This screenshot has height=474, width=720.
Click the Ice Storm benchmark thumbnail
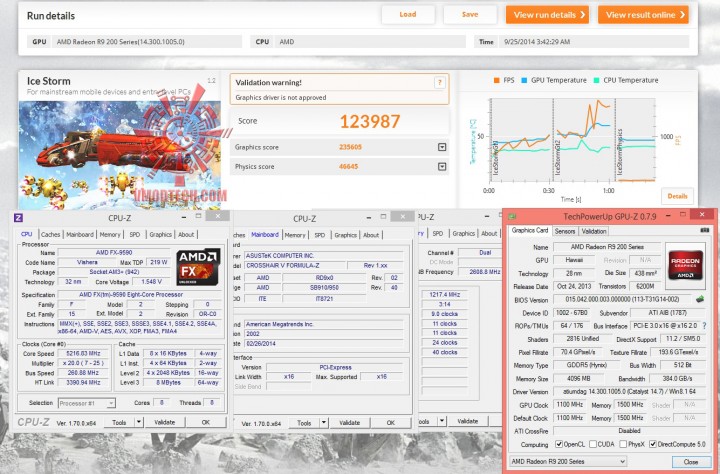click(x=119, y=155)
